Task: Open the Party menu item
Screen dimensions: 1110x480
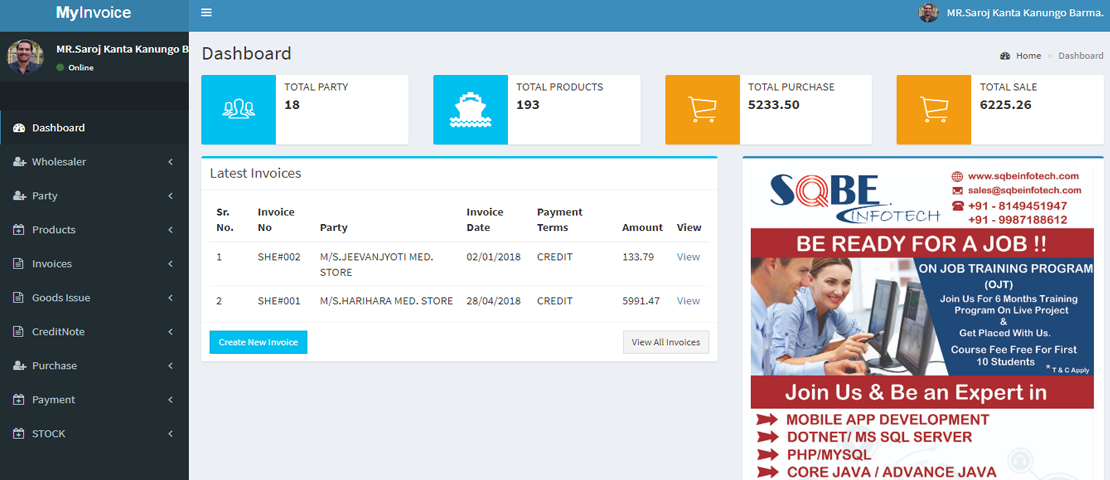Action: (x=94, y=196)
